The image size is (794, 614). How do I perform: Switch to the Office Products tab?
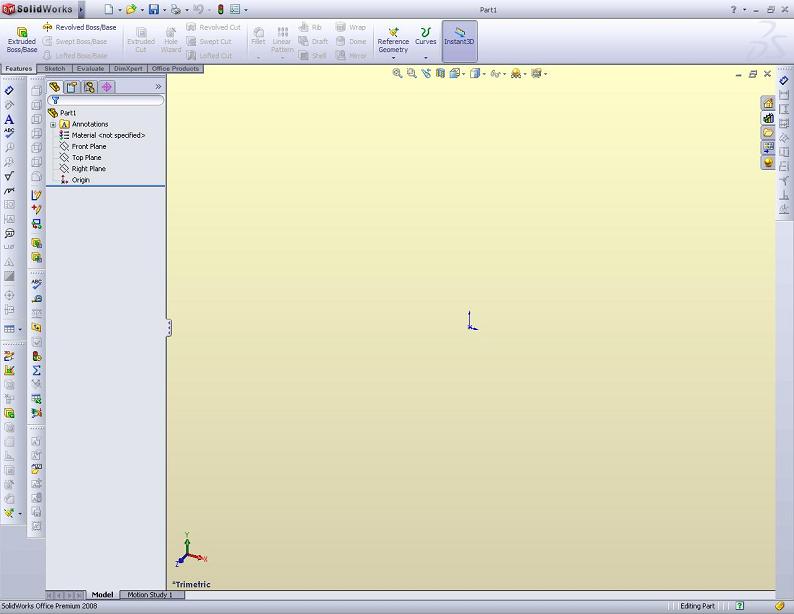click(175, 68)
